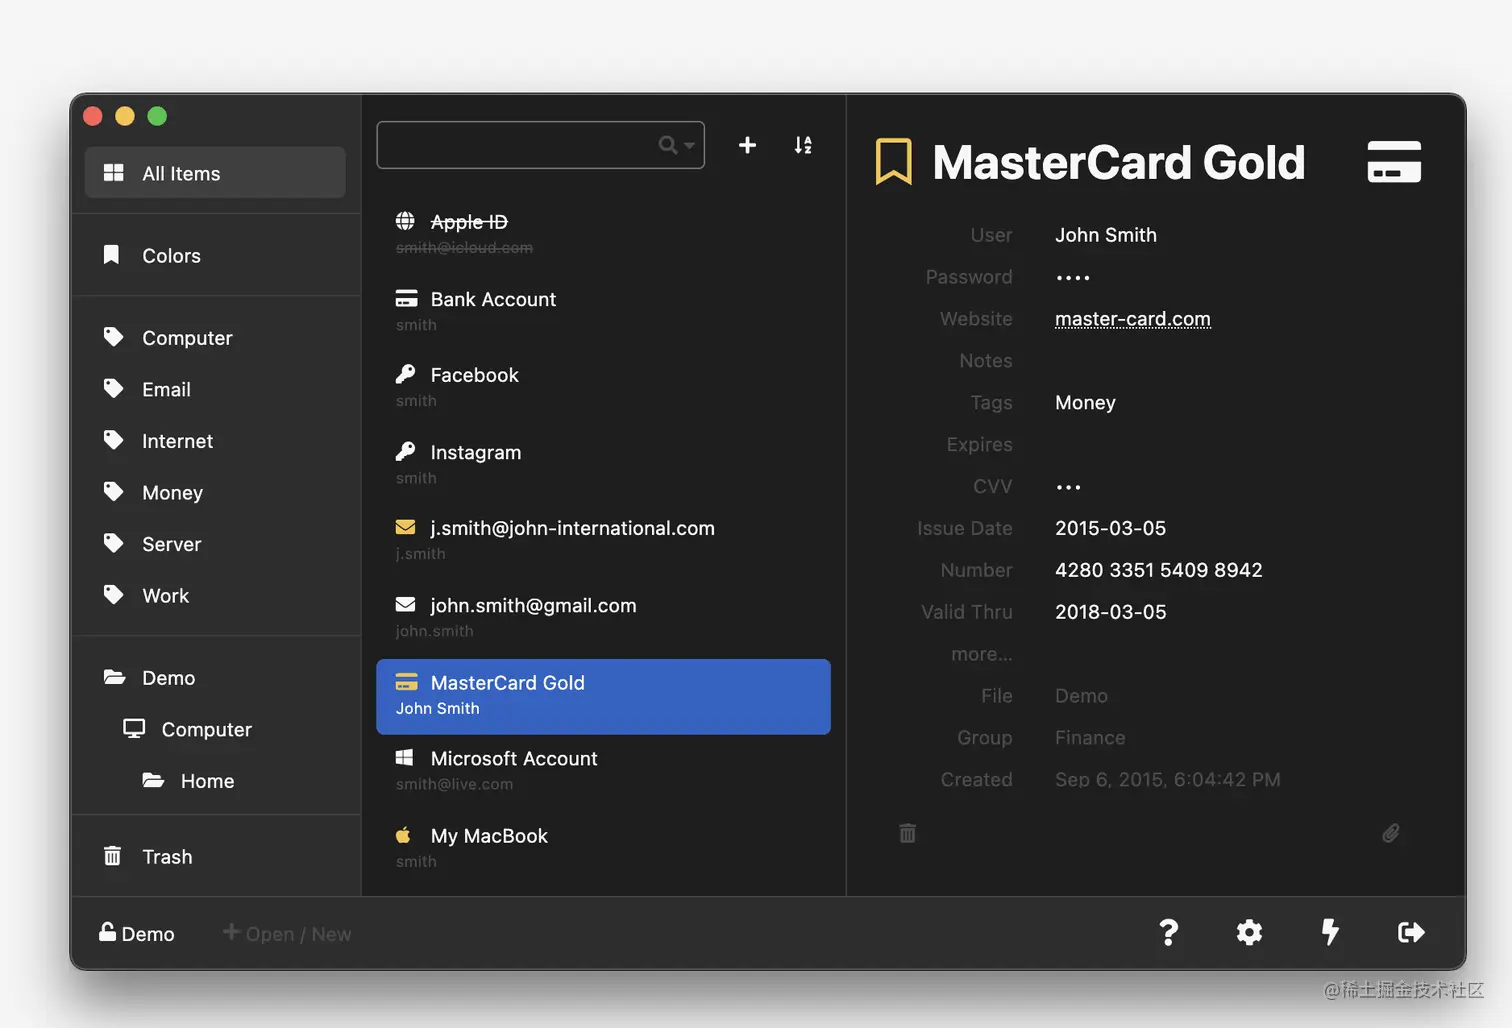Viewport: 1512px width, 1028px height.
Task: Select the Home subgroup folder
Action: tap(215, 781)
